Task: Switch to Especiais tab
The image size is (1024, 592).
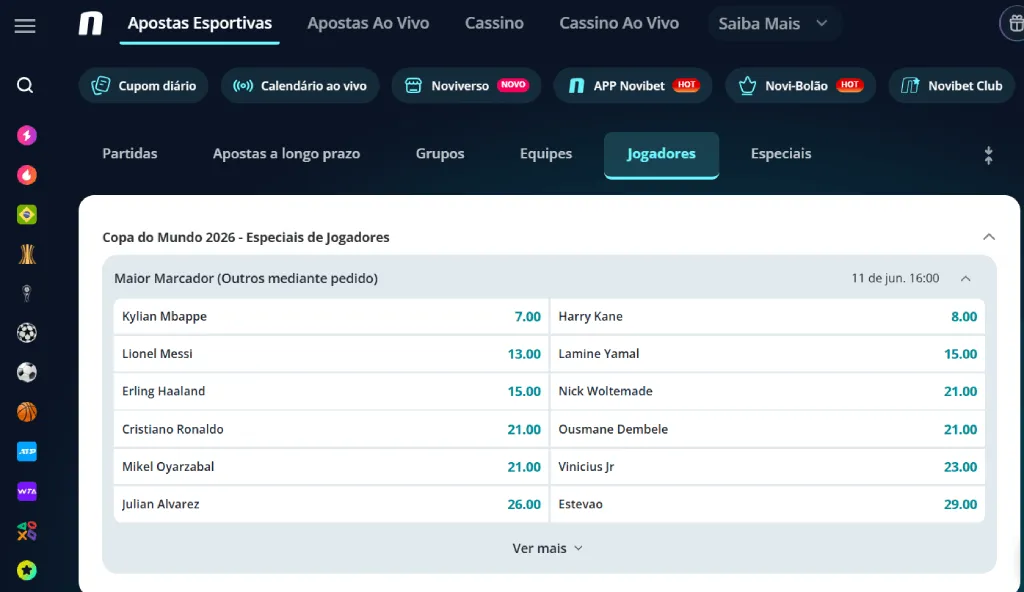Action: point(781,154)
